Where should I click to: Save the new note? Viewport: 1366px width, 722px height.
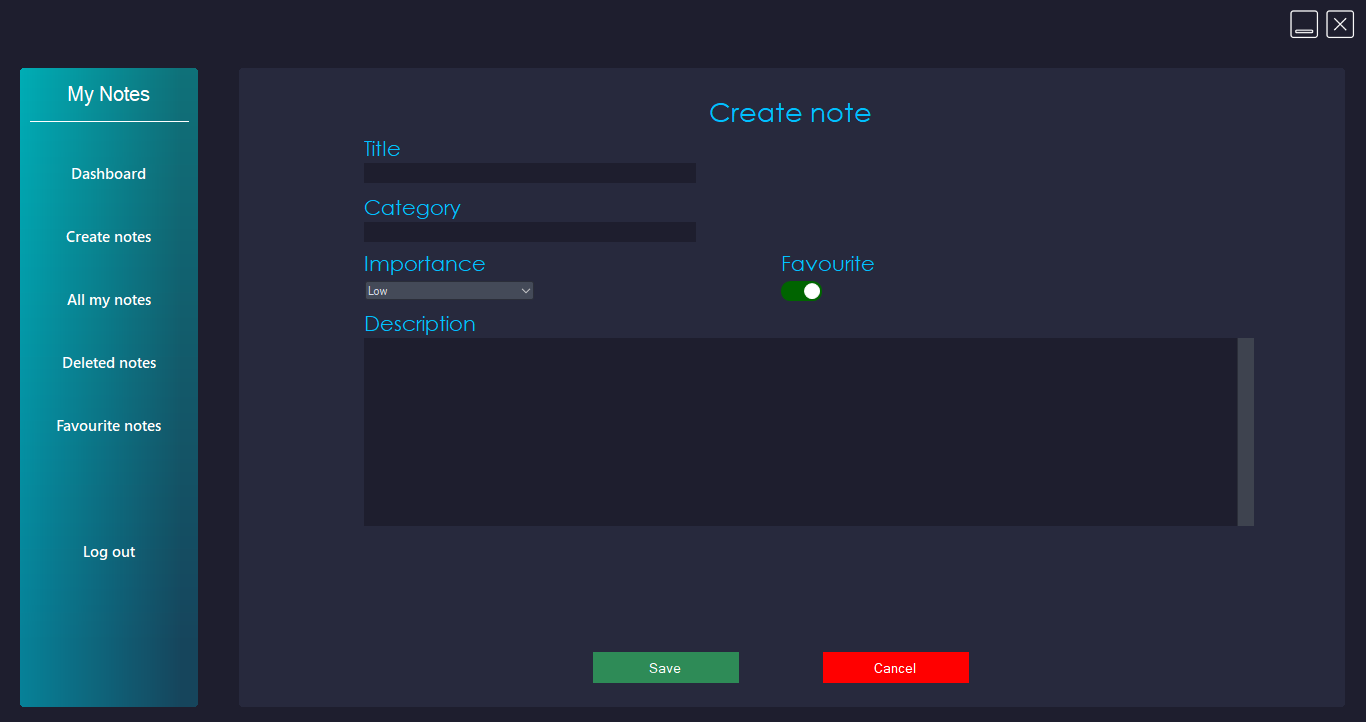[x=666, y=668]
